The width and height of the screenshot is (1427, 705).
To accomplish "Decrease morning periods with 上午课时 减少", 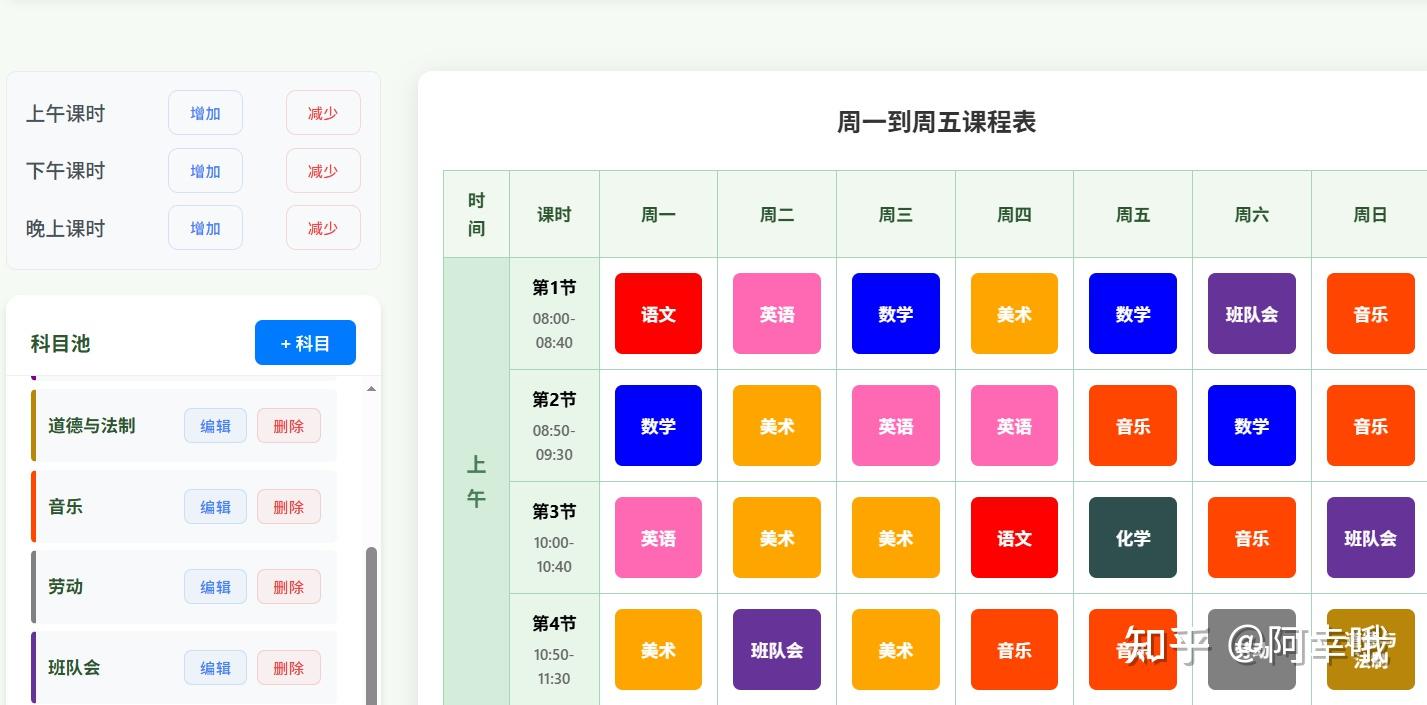I will (x=323, y=113).
